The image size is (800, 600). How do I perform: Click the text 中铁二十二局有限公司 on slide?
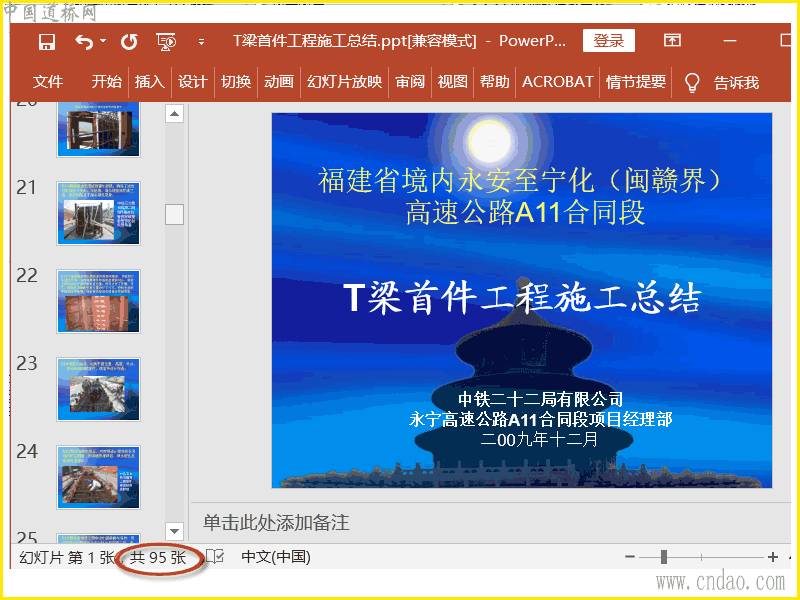tap(540, 398)
